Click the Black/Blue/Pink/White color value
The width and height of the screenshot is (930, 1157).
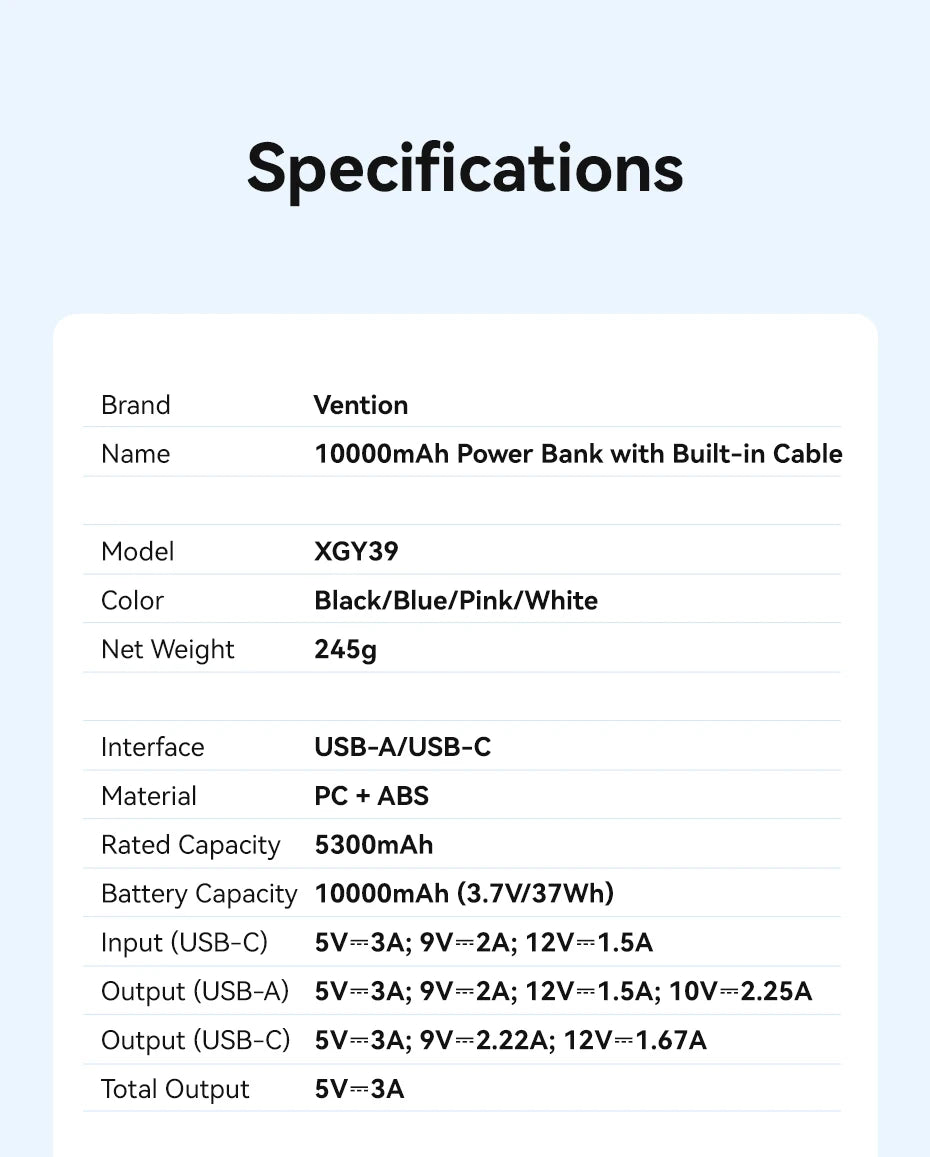(x=456, y=601)
